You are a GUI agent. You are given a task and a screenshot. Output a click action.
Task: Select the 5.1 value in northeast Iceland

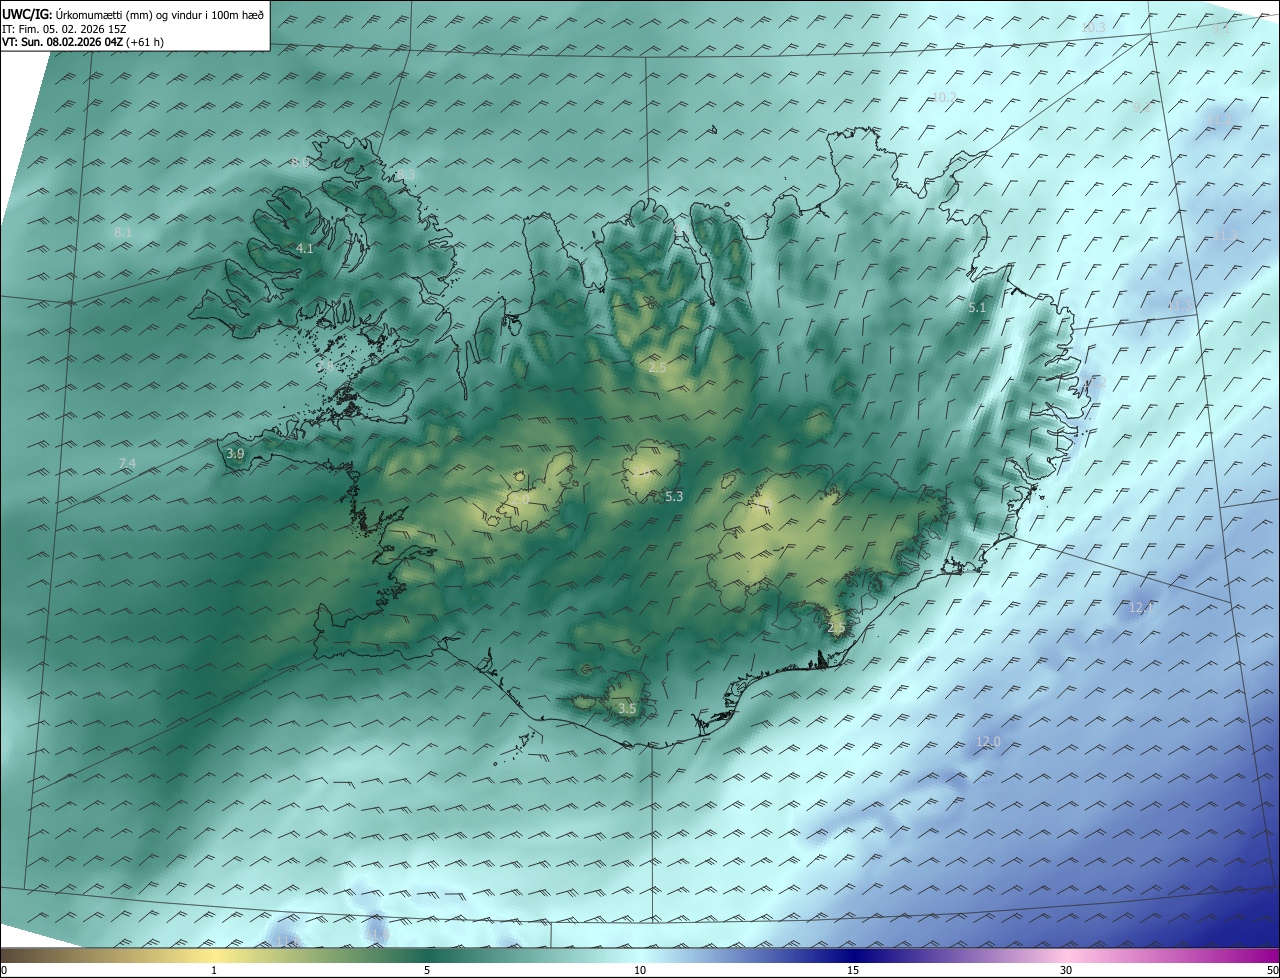[977, 308]
